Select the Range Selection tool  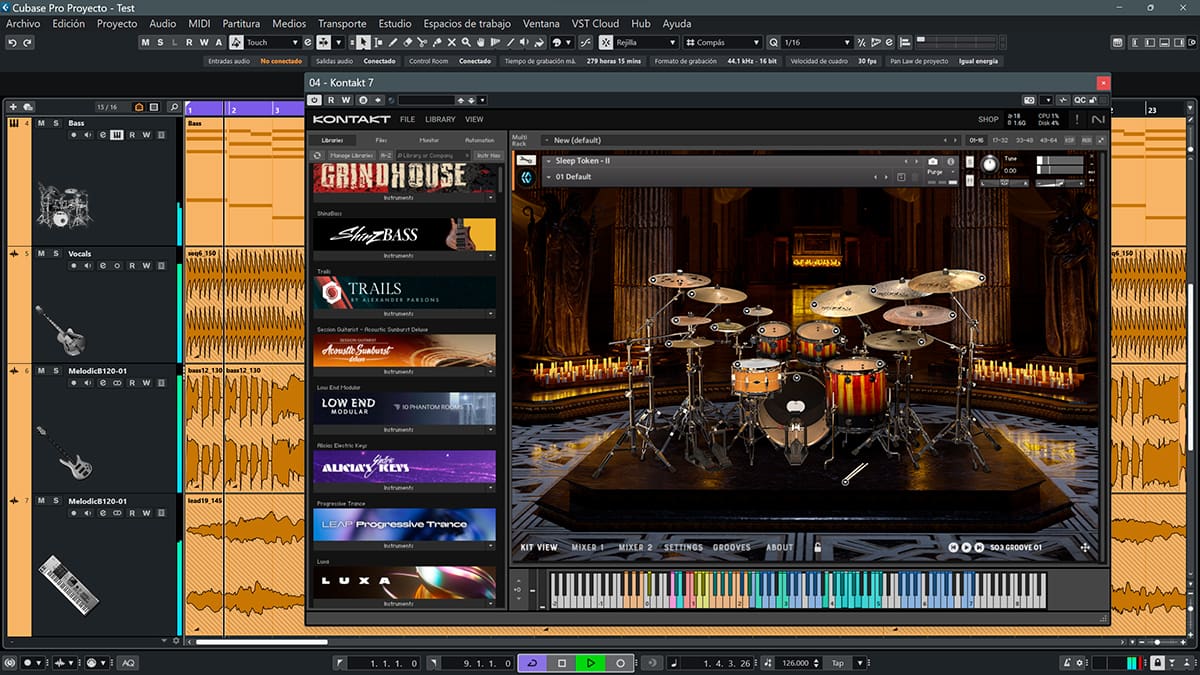(x=378, y=42)
